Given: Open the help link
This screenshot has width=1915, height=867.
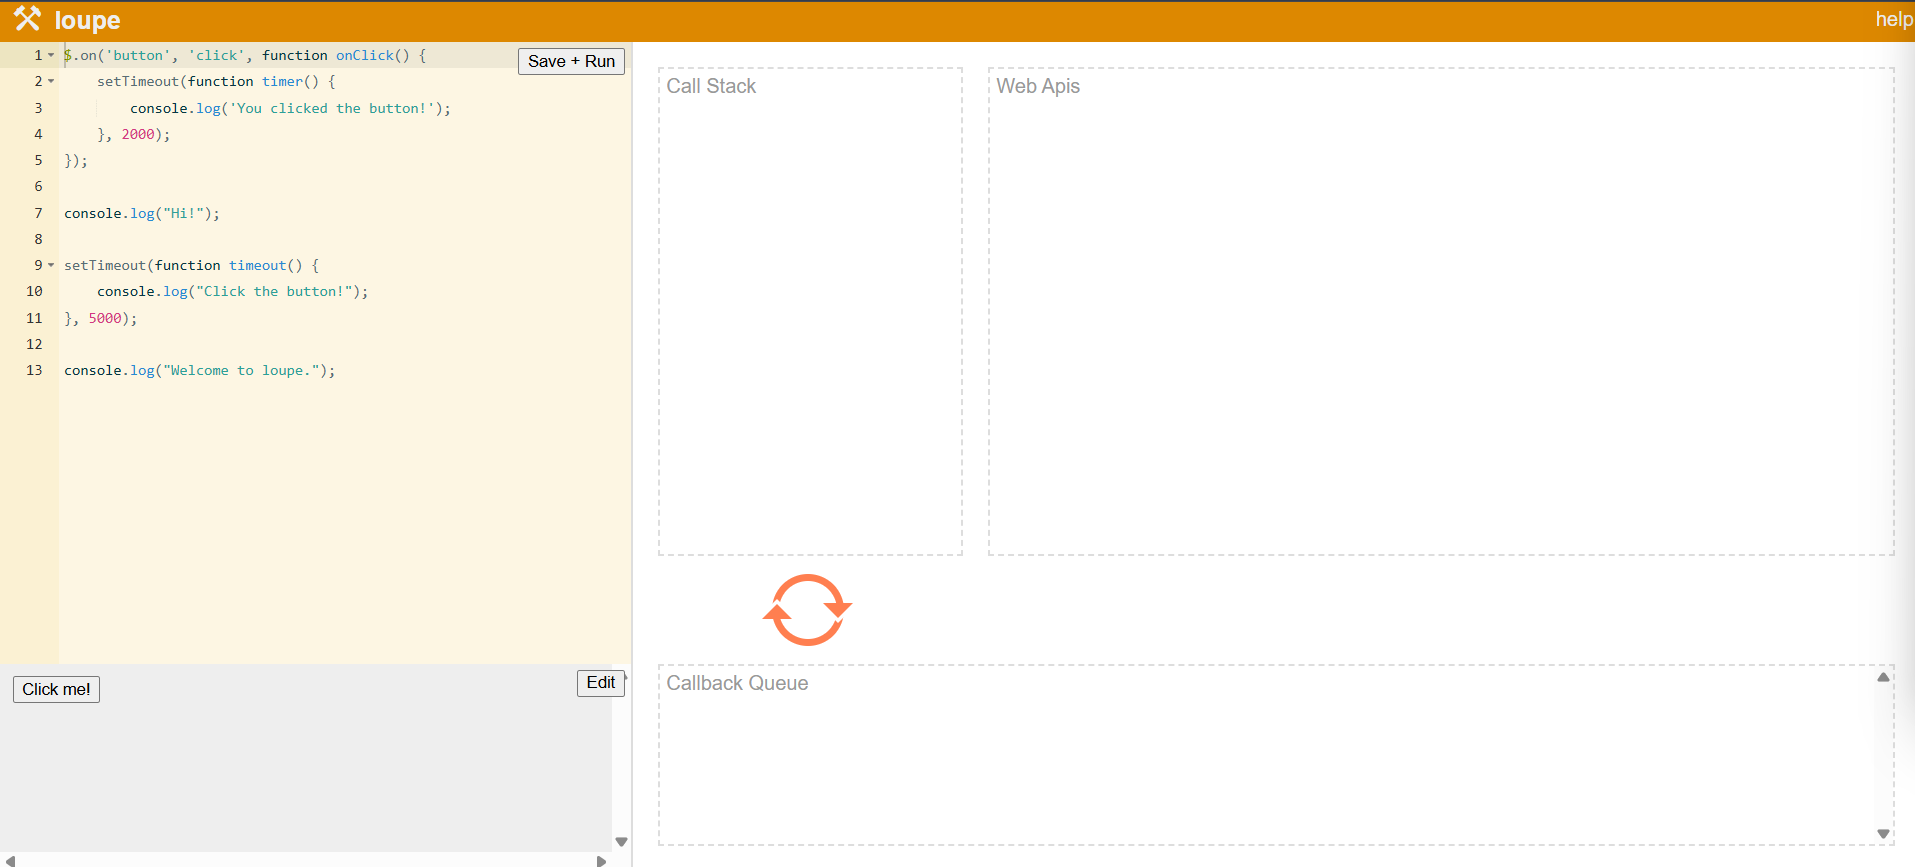Looking at the screenshot, I should click(1893, 19).
